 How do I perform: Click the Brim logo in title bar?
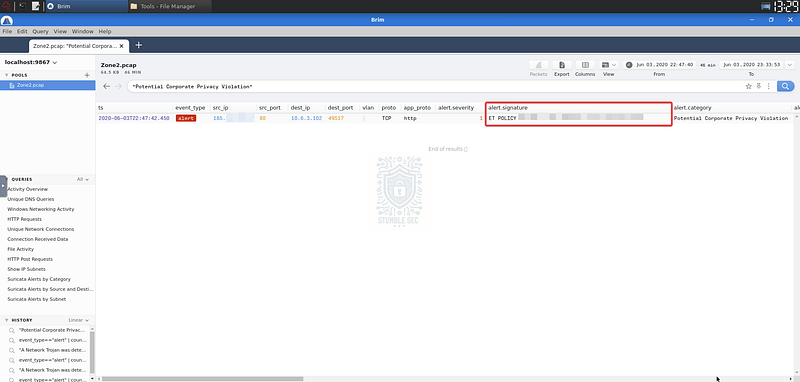(x=7, y=20)
